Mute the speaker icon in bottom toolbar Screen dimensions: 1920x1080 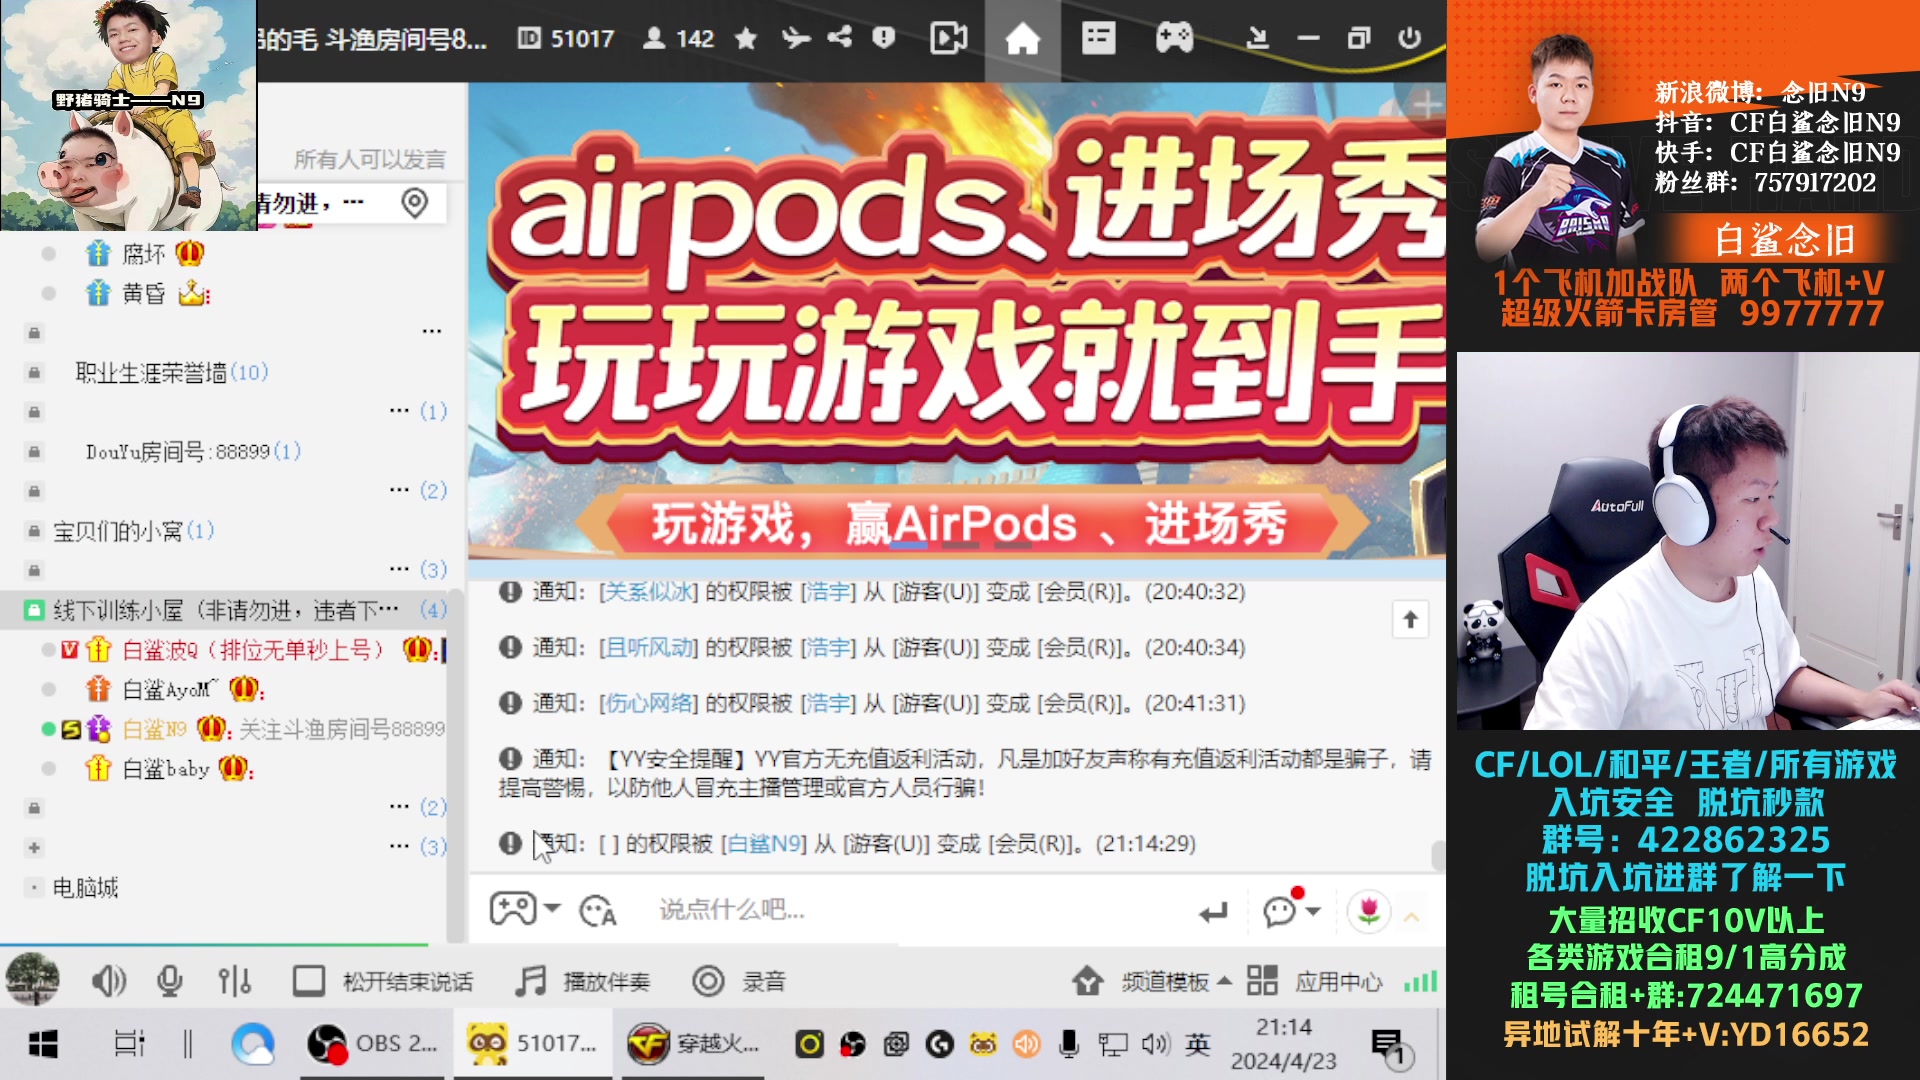[x=107, y=982]
